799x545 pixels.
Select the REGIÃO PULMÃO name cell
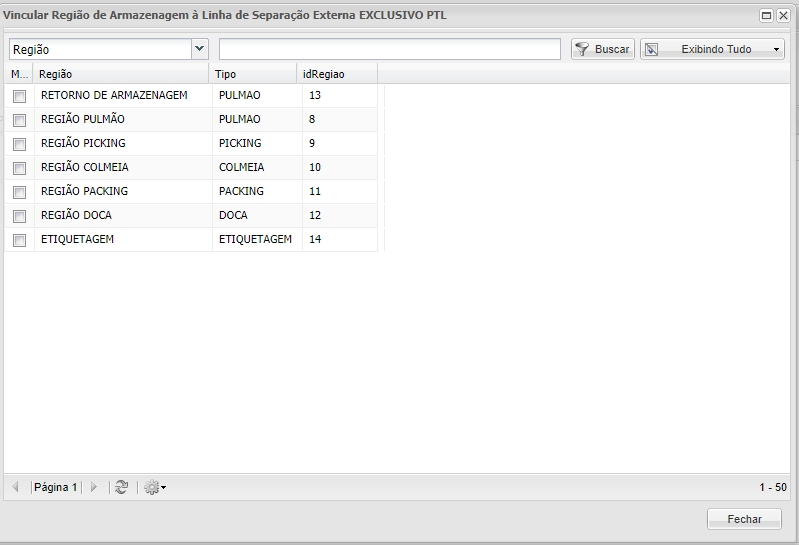[x=123, y=119]
